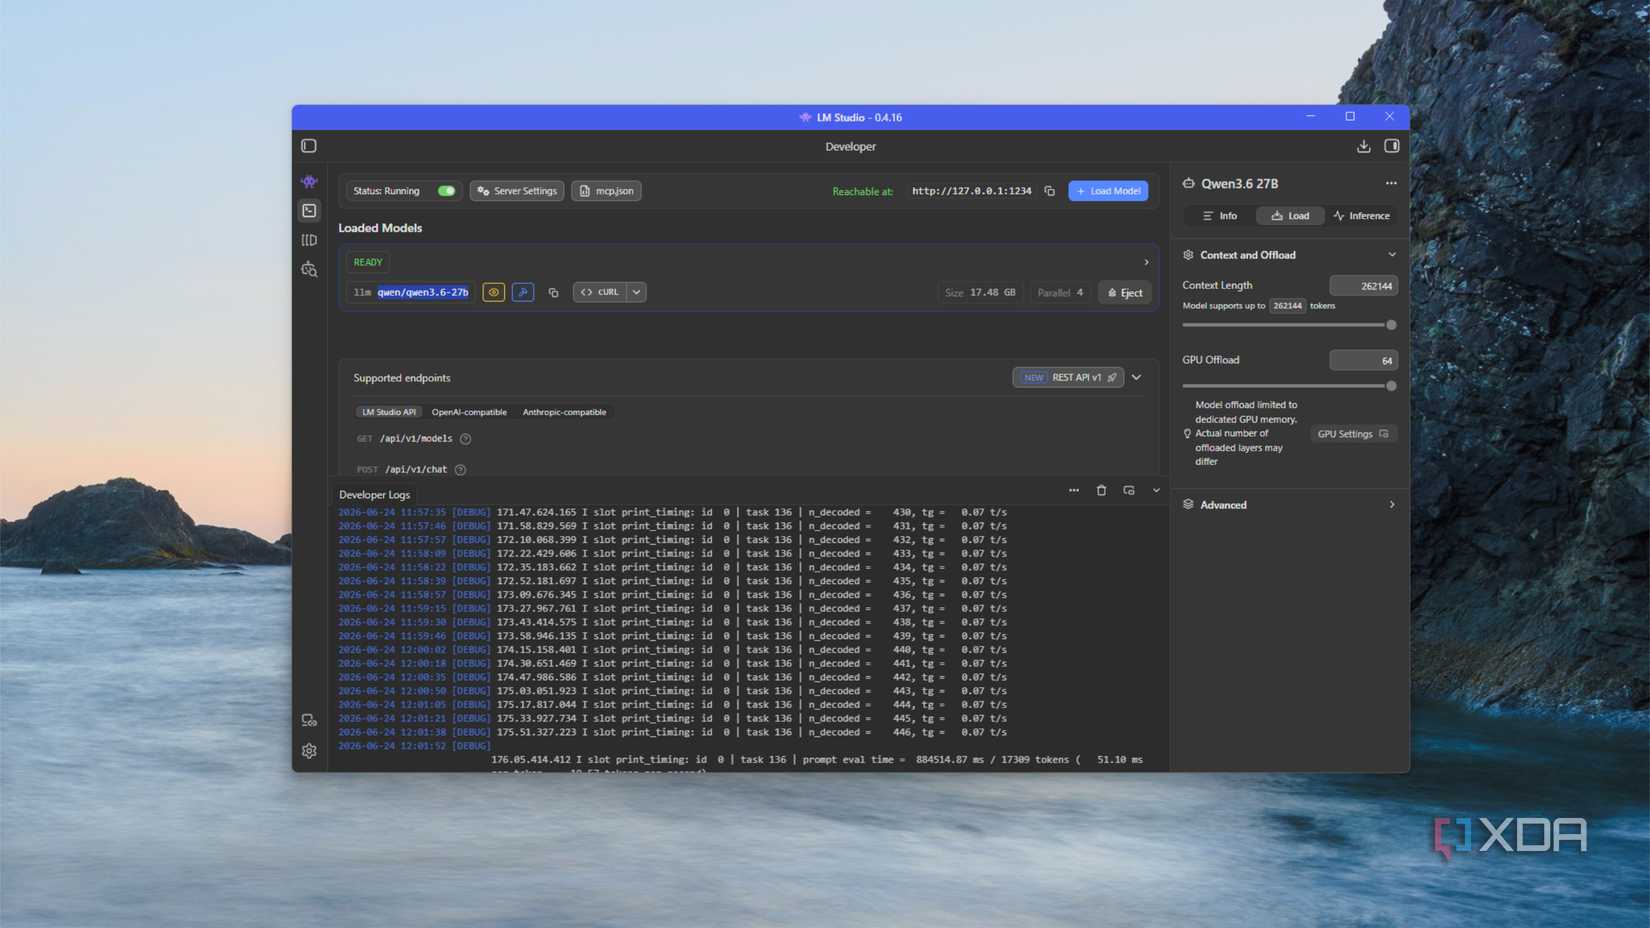Open the mcp.json file button
Viewport: 1650px width, 928px height.
point(606,191)
